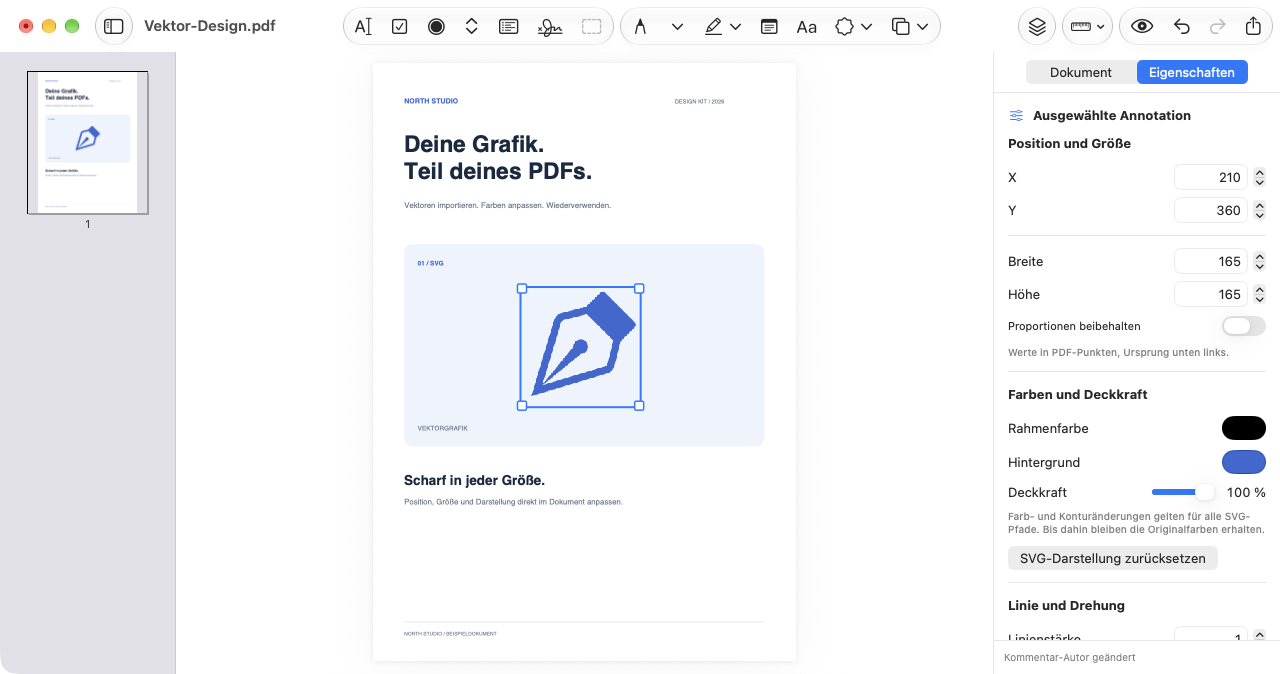The height and width of the screenshot is (674, 1280).
Task: Click the heading 'Deine Grafik.'
Action: tap(474, 144)
